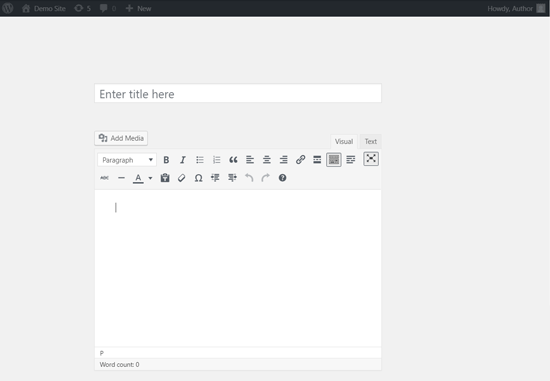Toggle bold formatting

pyautogui.click(x=166, y=160)
